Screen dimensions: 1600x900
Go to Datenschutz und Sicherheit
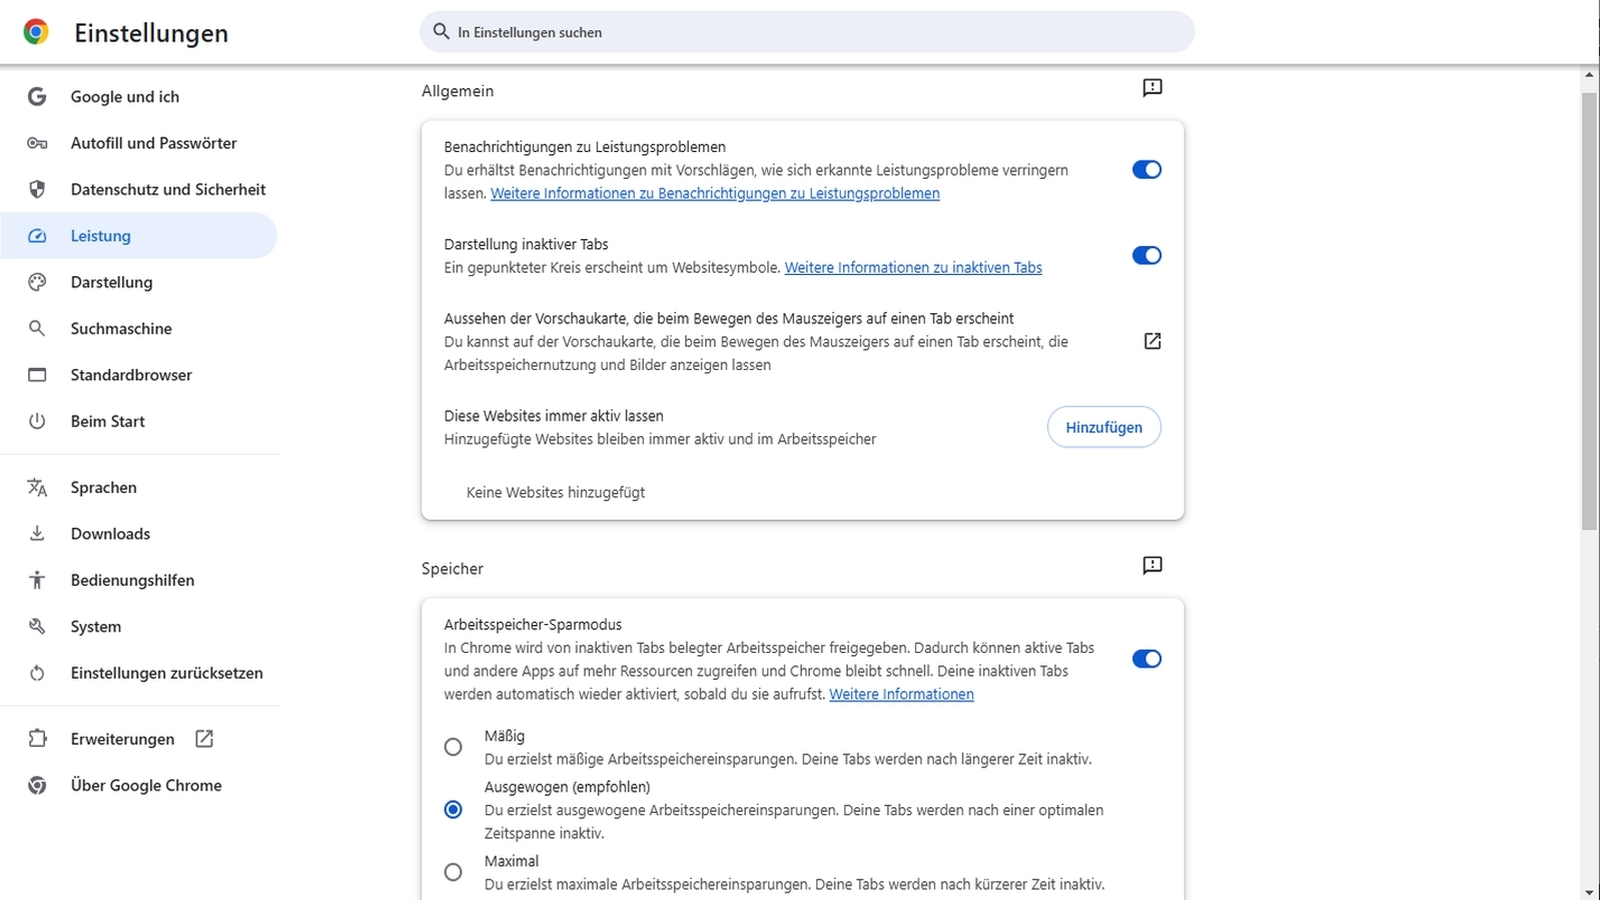139,189
